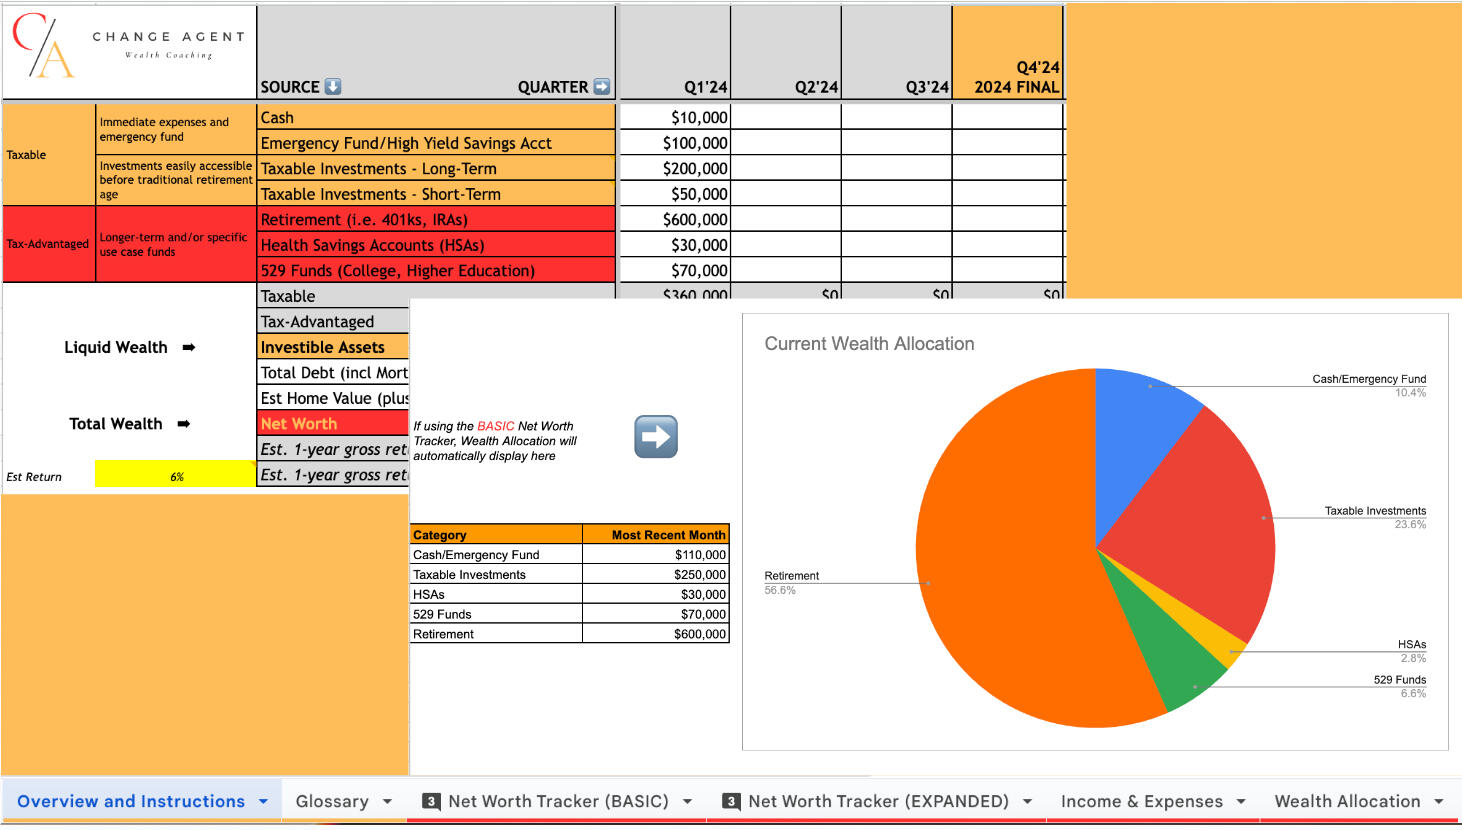Click the Change Agent Wealth Coaching logo
Screen dimensions: 1462x830
coord(128,47)
